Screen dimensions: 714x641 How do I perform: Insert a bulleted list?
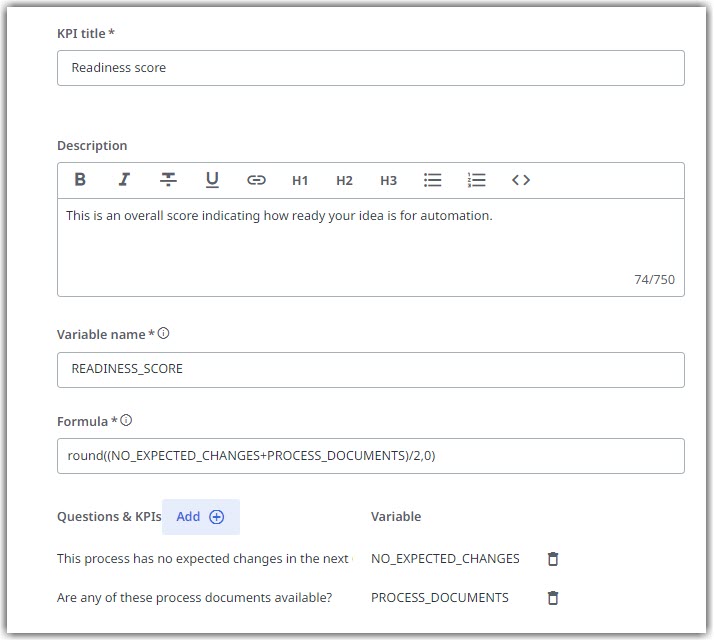[433, 180]
